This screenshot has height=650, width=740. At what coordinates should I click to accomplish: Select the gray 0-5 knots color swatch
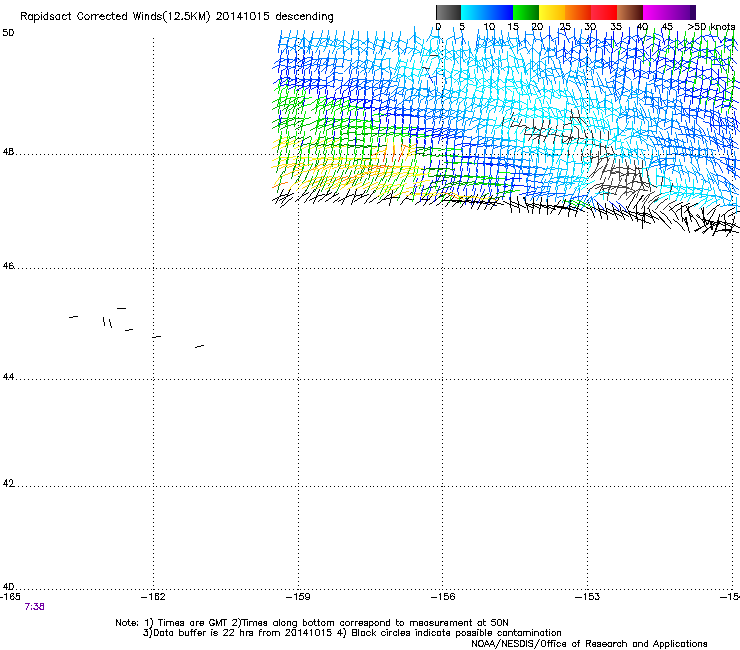click(448, 12)
